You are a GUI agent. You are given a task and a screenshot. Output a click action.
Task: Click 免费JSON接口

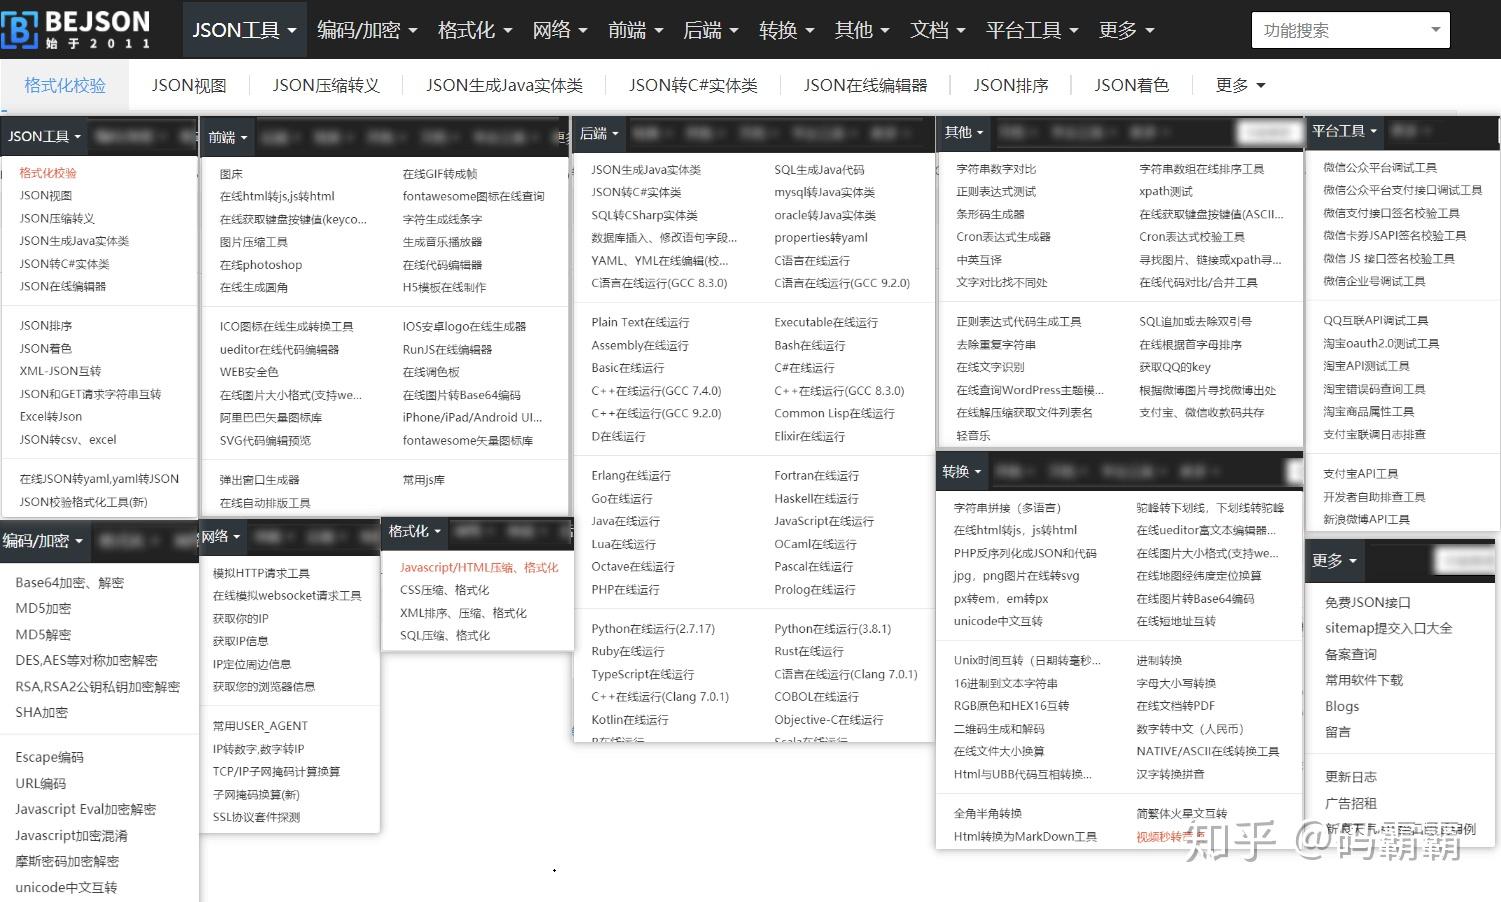point(1368,603)
